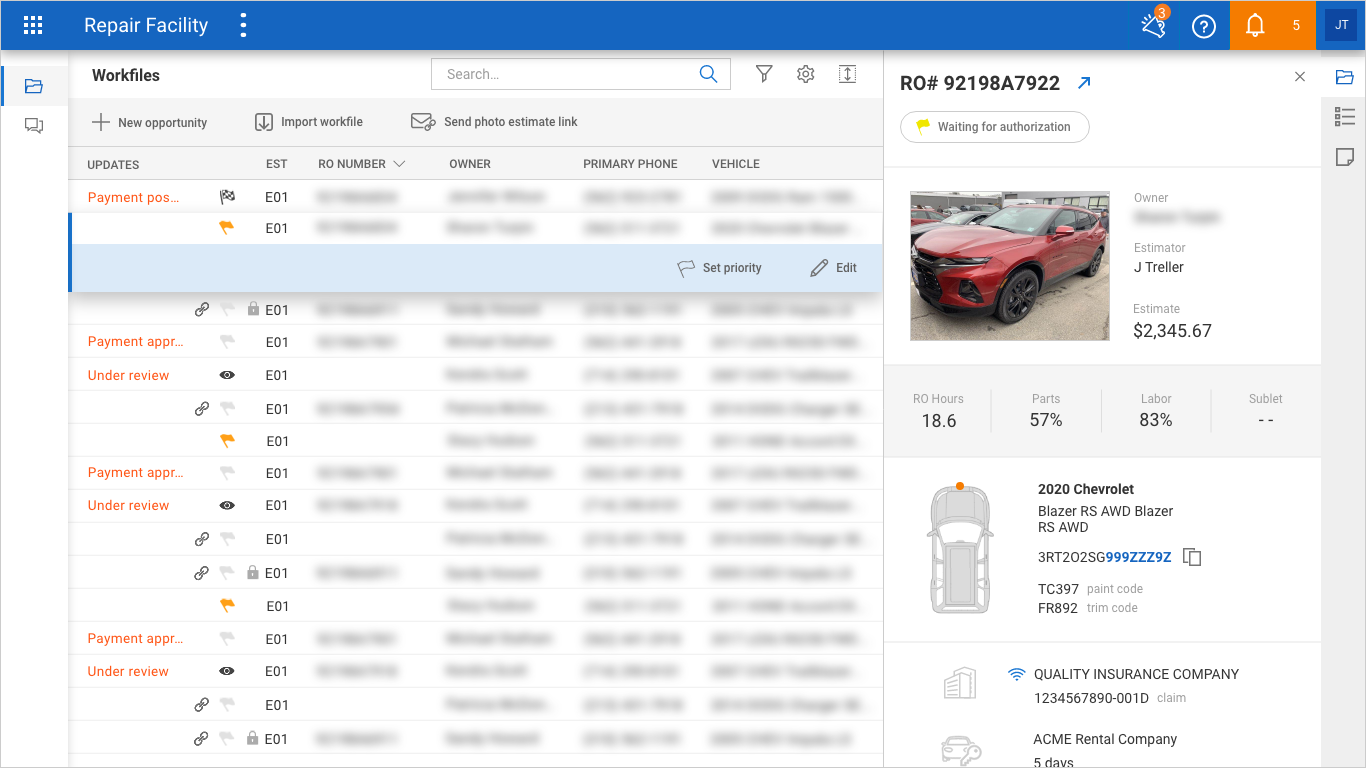Sort by the EST column header
This screenshot has height=768, width=1366.
click(x=276, y=164)
